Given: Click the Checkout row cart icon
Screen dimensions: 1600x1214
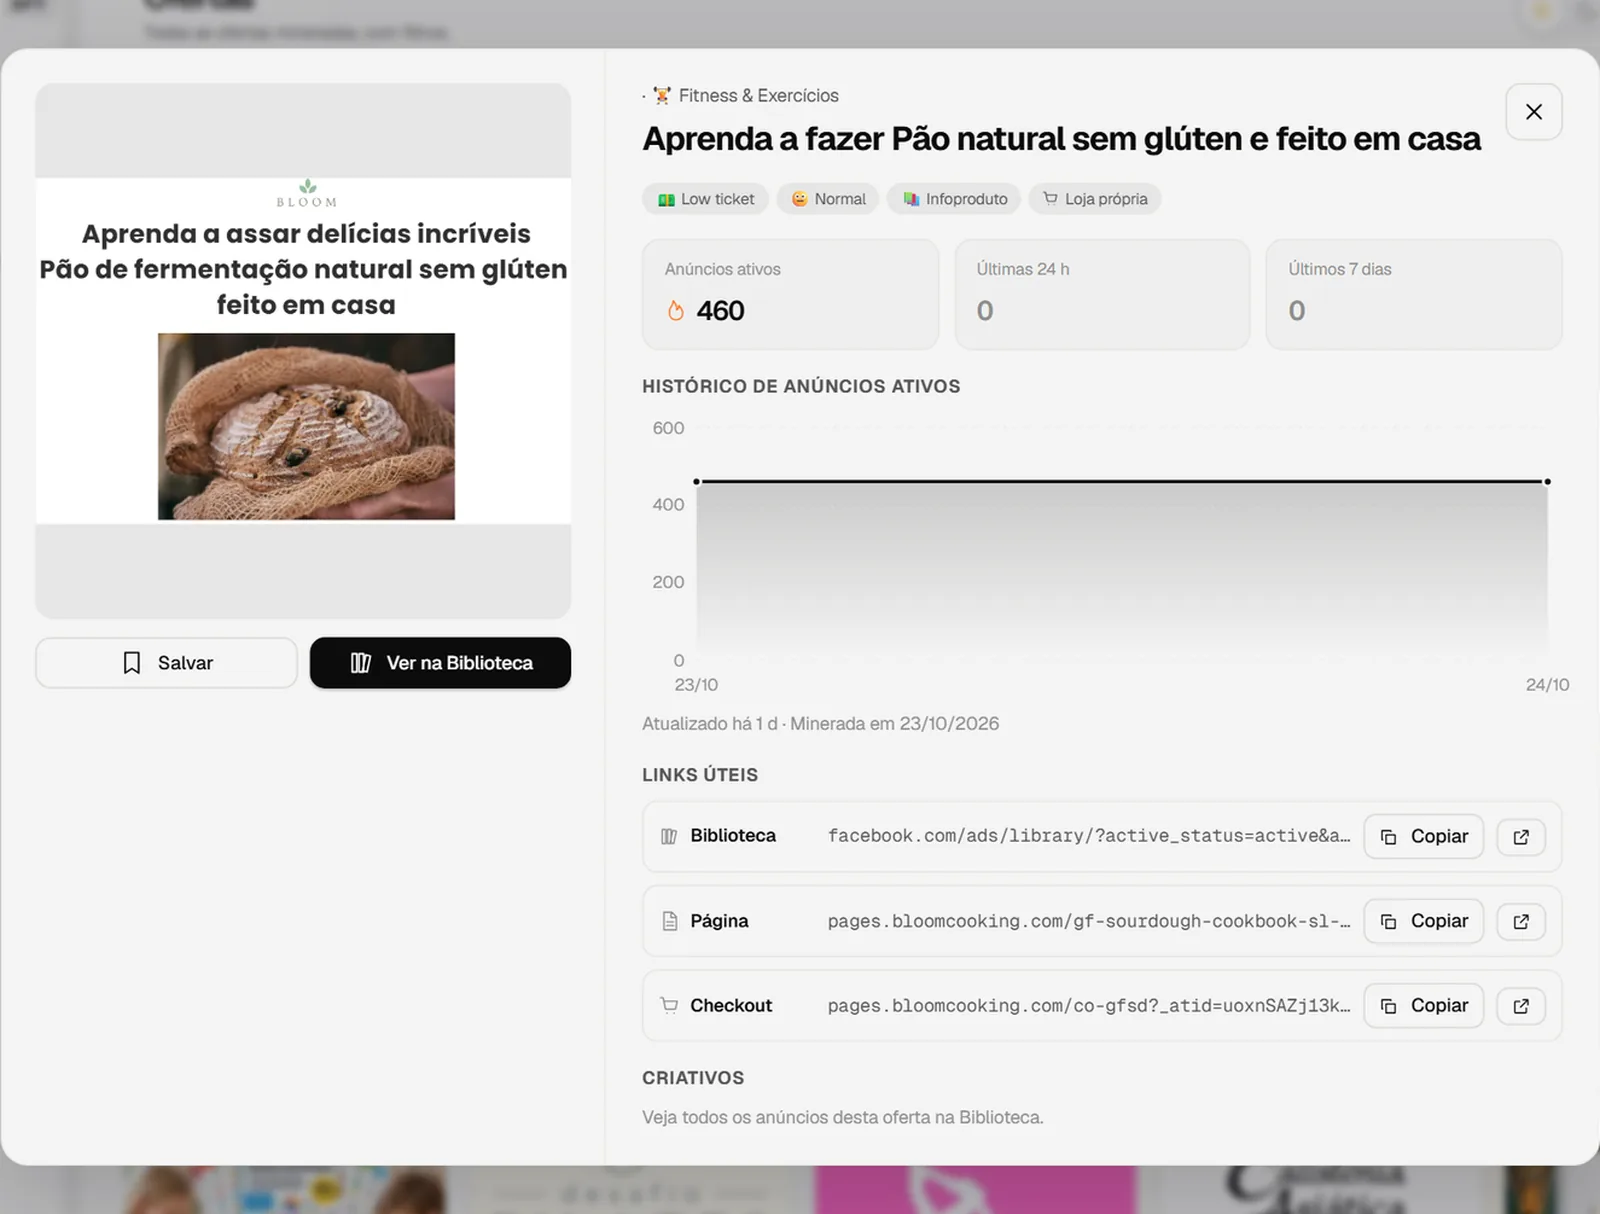Looking at the screenshot, I should pos(669,1005).
